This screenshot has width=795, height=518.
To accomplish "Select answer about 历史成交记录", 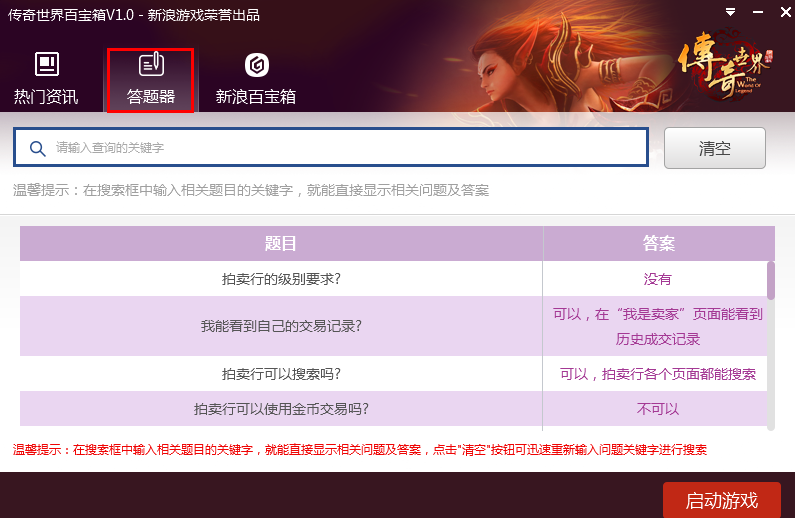I will 657,326.
